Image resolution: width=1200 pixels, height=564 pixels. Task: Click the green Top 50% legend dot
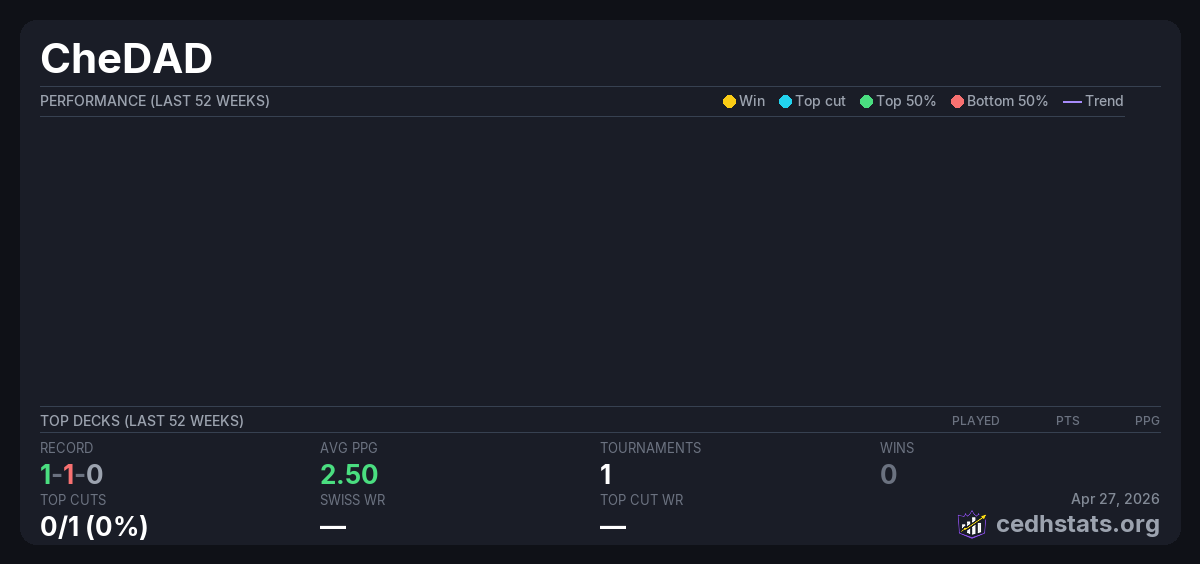click(866, 101)
